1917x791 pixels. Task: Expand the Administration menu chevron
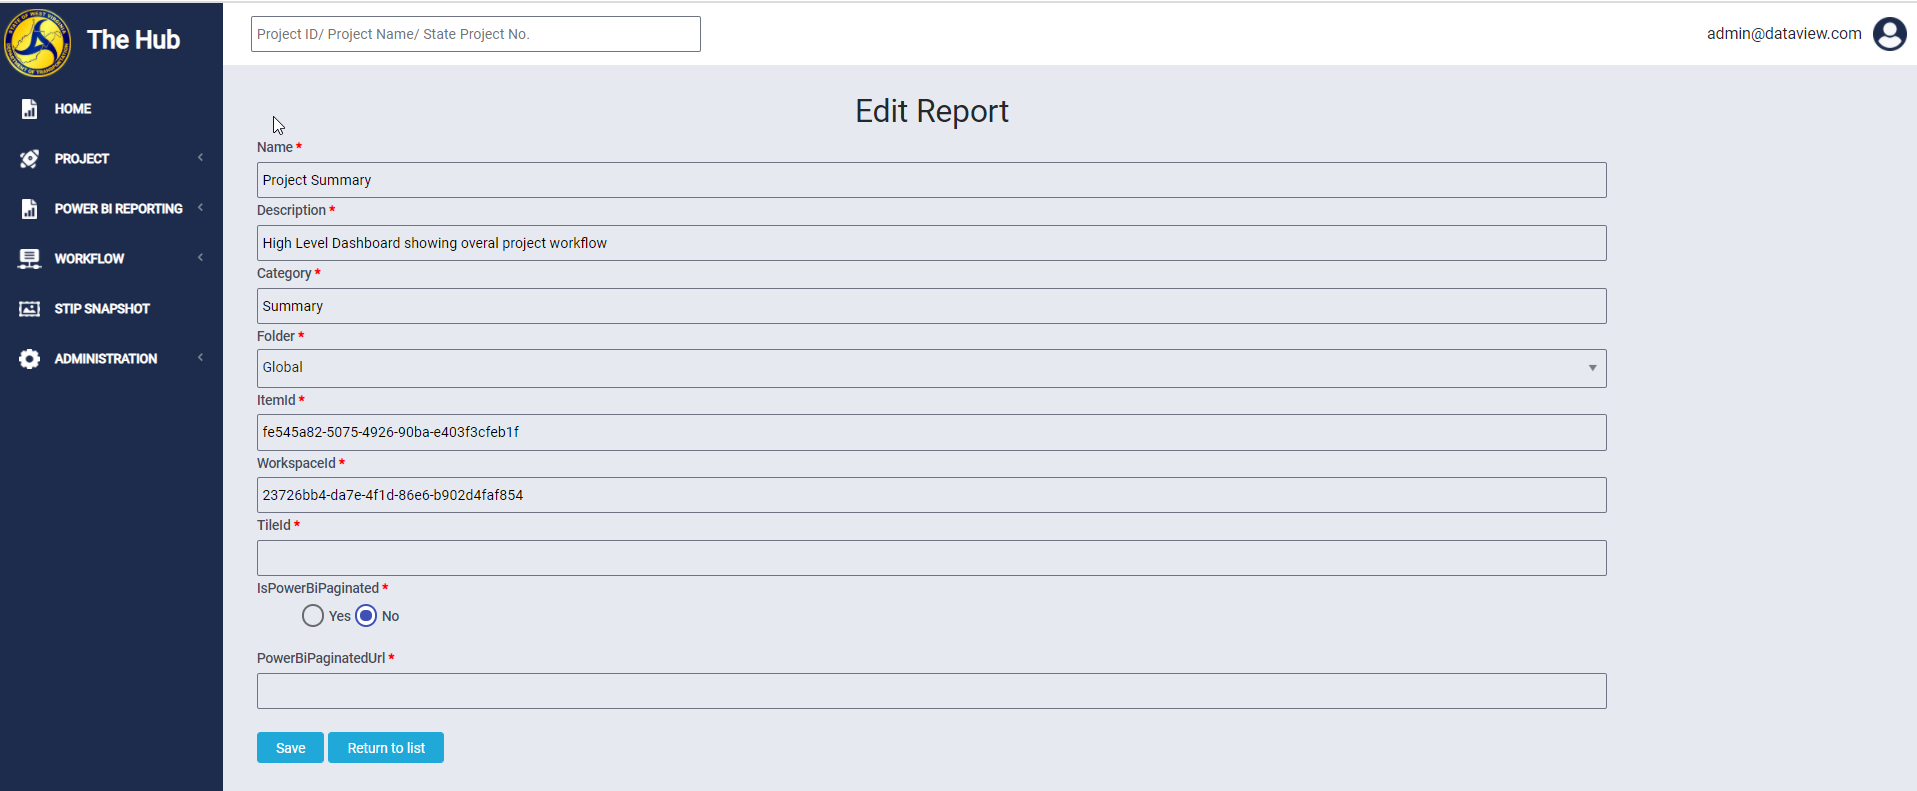tap(200, 358)
